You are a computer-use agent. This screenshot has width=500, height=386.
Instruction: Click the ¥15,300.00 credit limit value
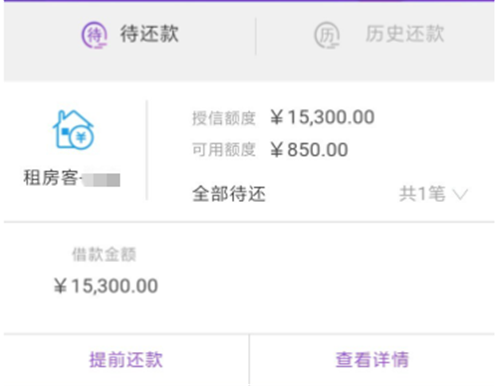[x=322, y=117]
